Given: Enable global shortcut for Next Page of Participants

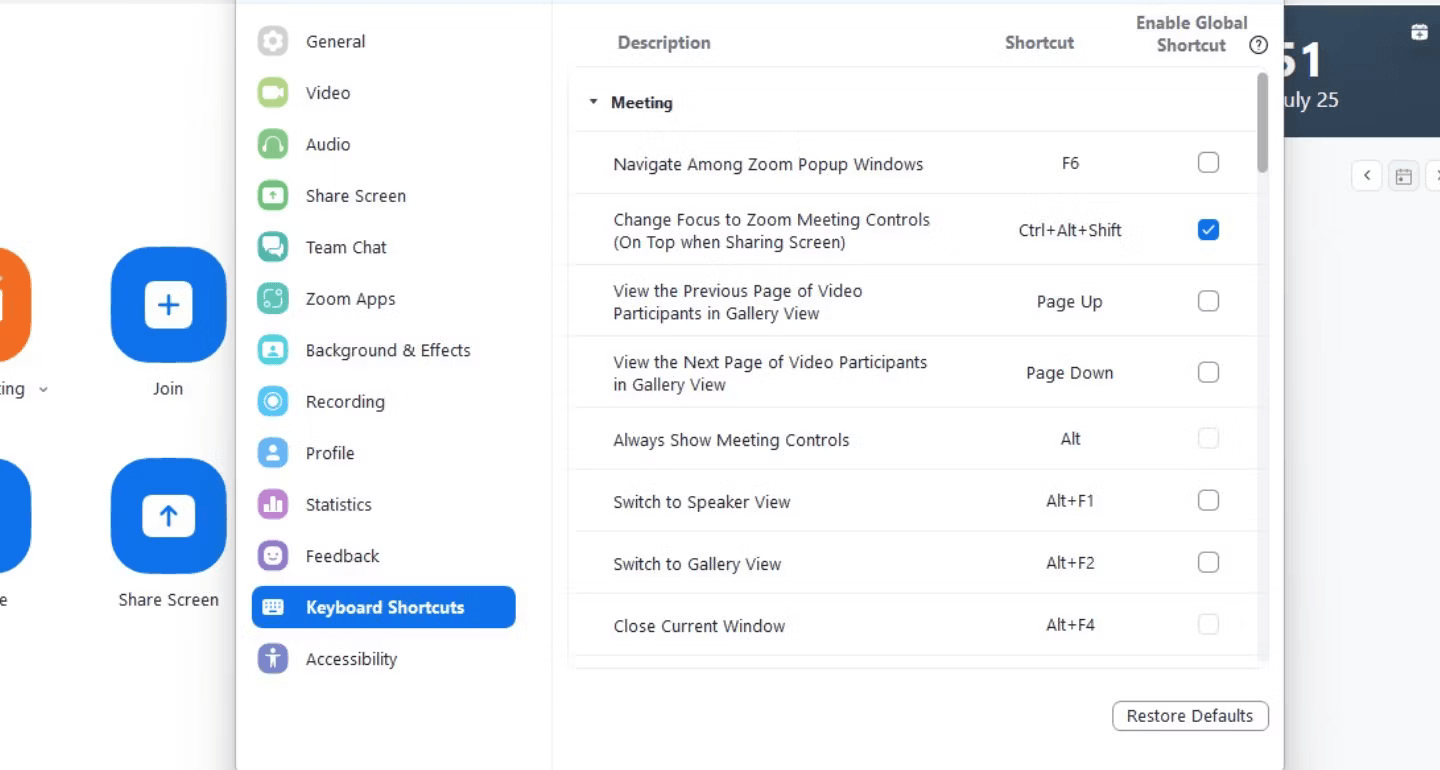Looking at the screenshot, I should [x=1208, y=372].
